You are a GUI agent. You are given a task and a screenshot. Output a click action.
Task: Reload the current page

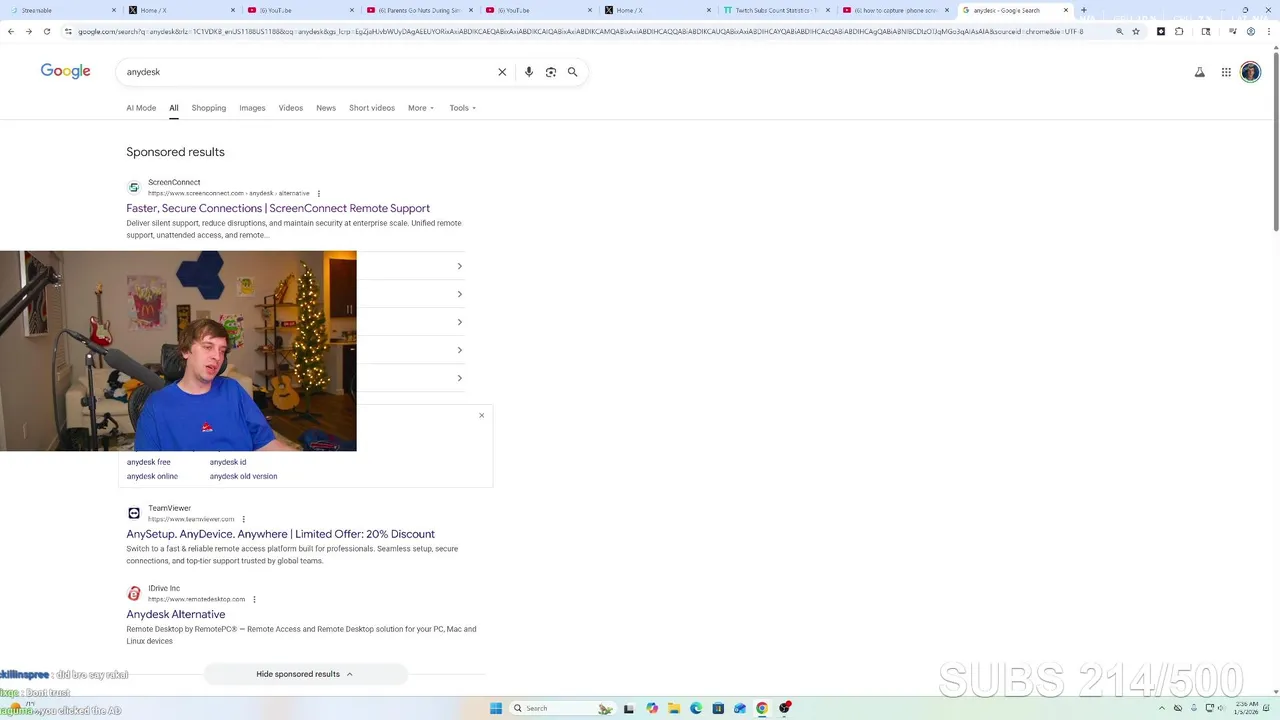(46, 31)
